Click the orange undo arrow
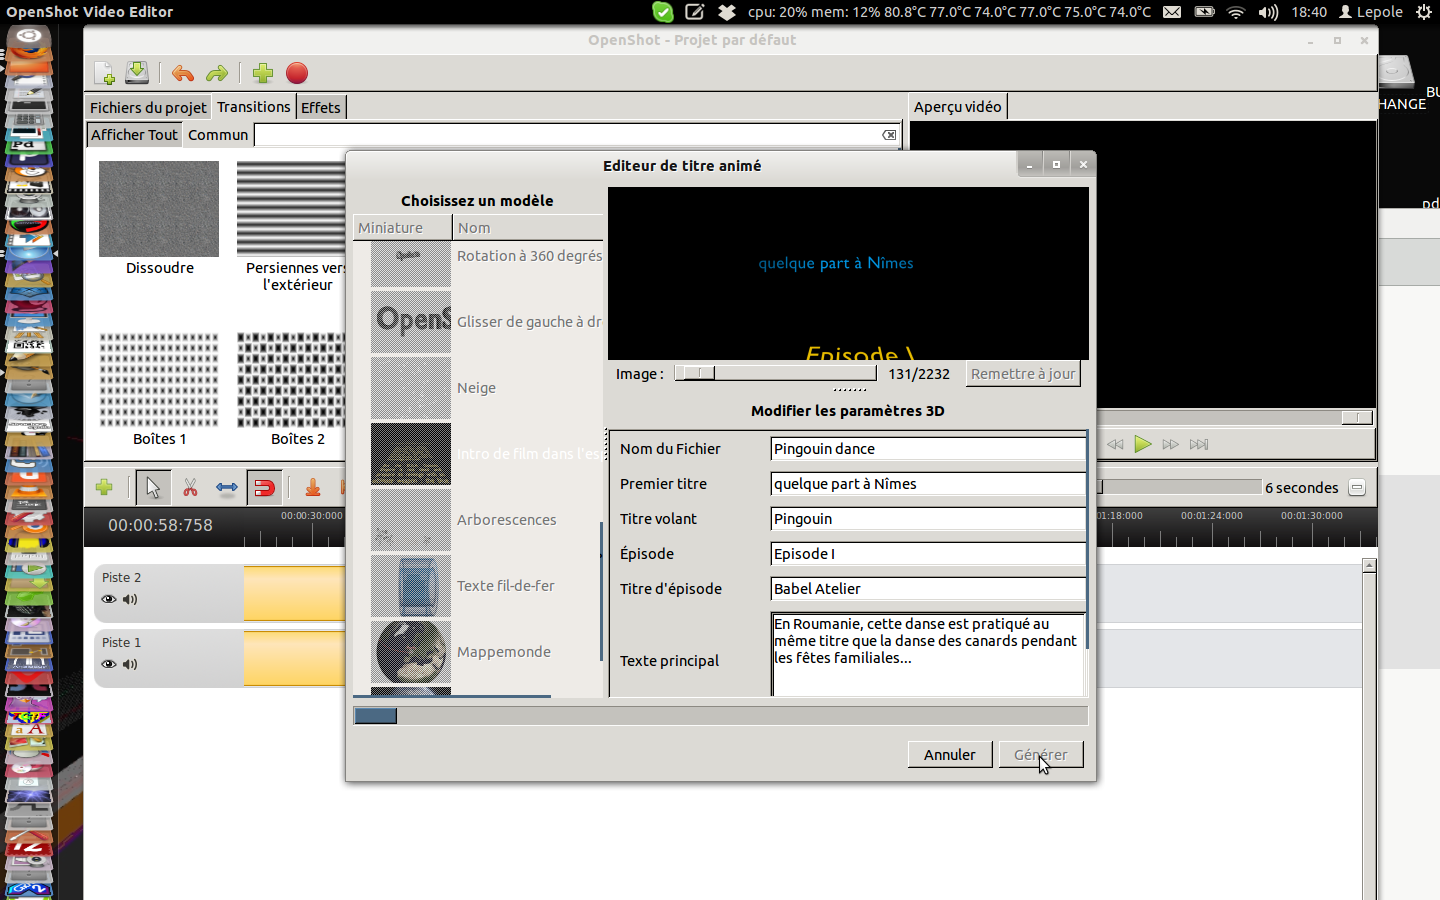The image size is (1440, 900). (x=182, y=73)
